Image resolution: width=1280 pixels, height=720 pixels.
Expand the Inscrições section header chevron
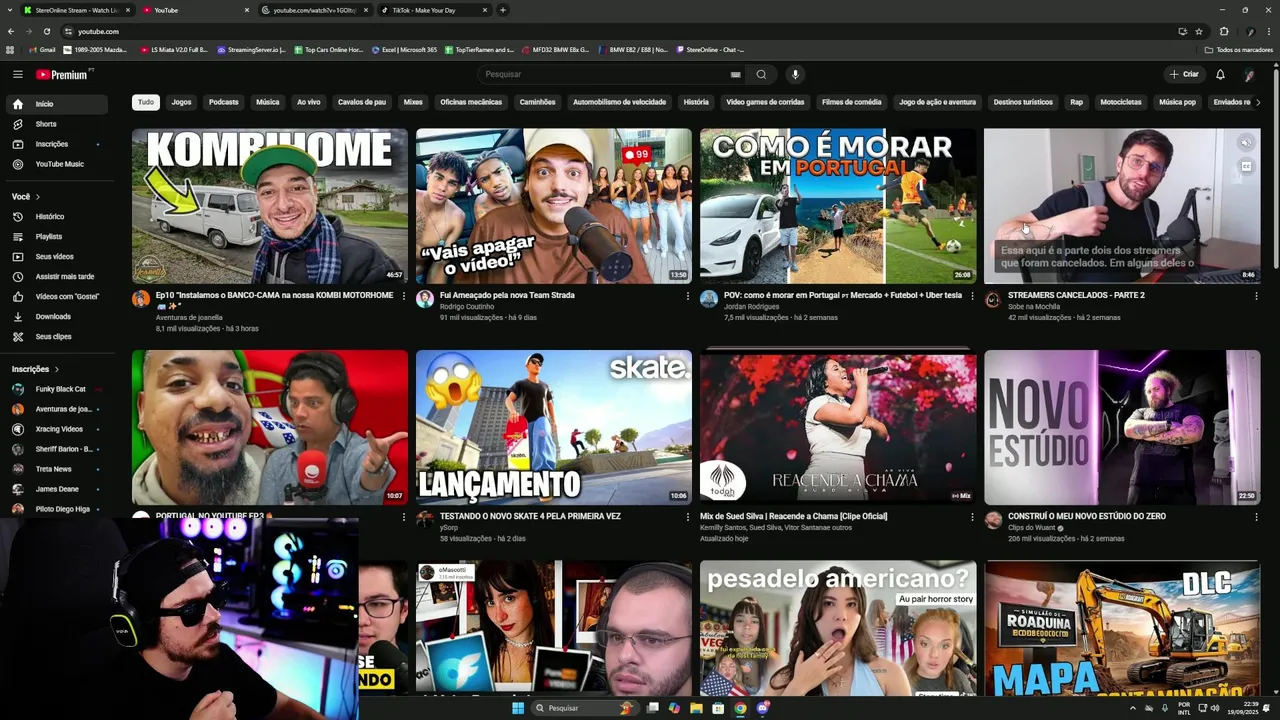pyautogui.click(x=56, y=369)
